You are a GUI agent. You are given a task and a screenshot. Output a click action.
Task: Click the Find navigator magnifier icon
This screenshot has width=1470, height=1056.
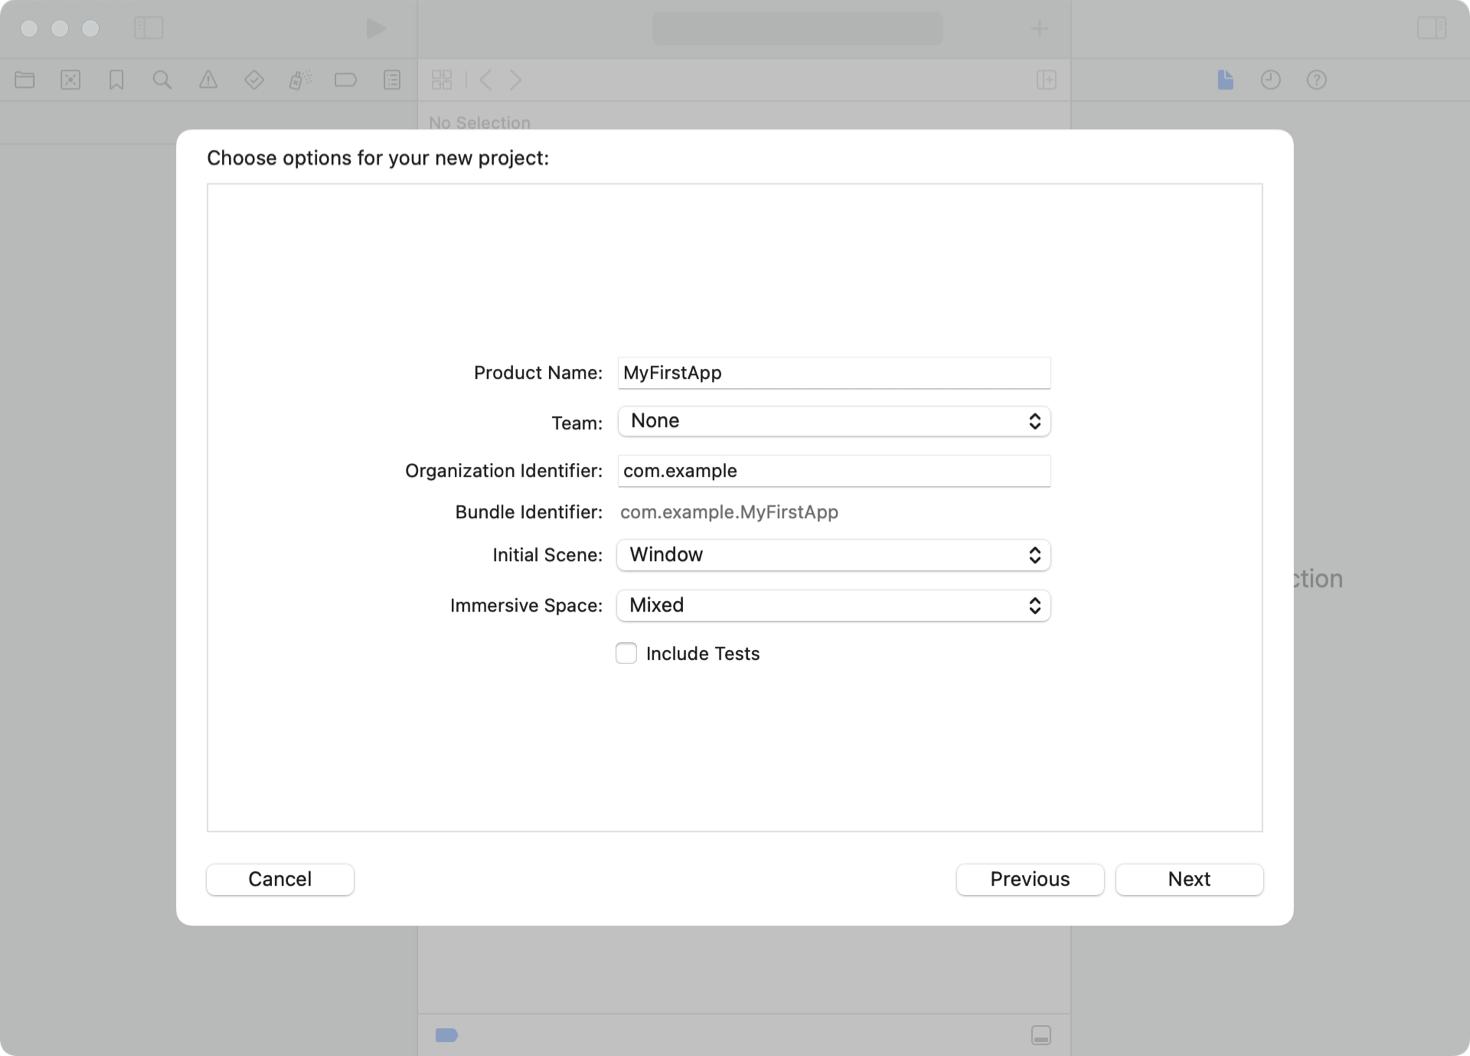(x=162, y=80)
